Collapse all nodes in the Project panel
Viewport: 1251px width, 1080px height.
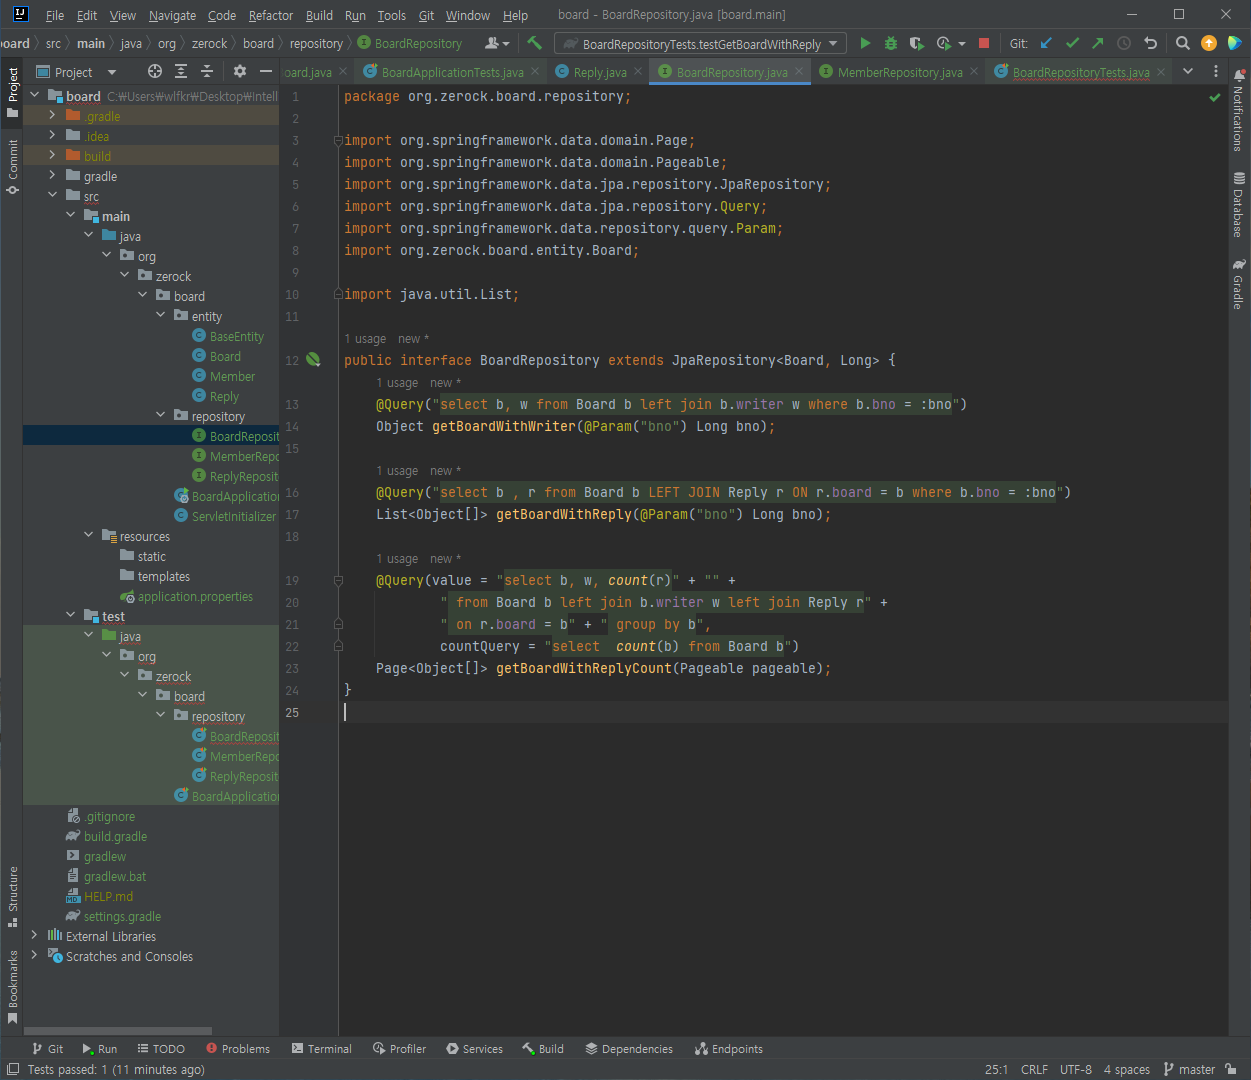click(x=207, y=71)
